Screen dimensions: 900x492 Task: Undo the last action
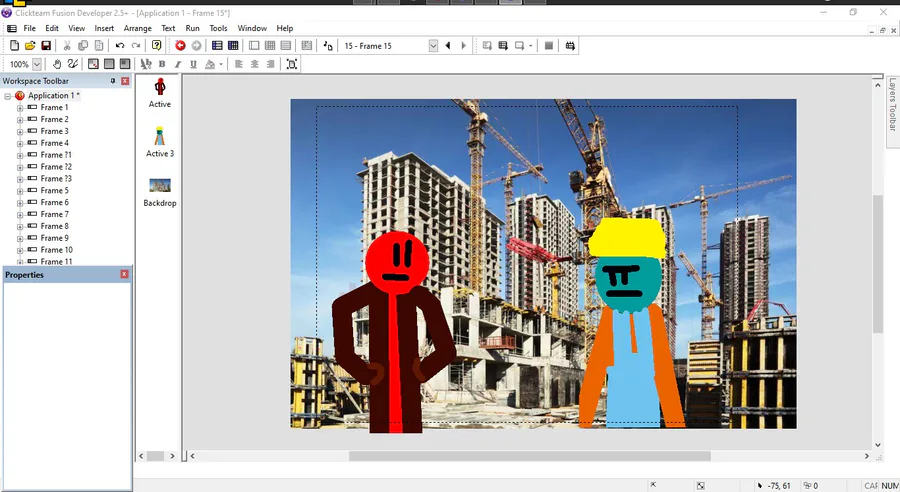click(119, 45)
